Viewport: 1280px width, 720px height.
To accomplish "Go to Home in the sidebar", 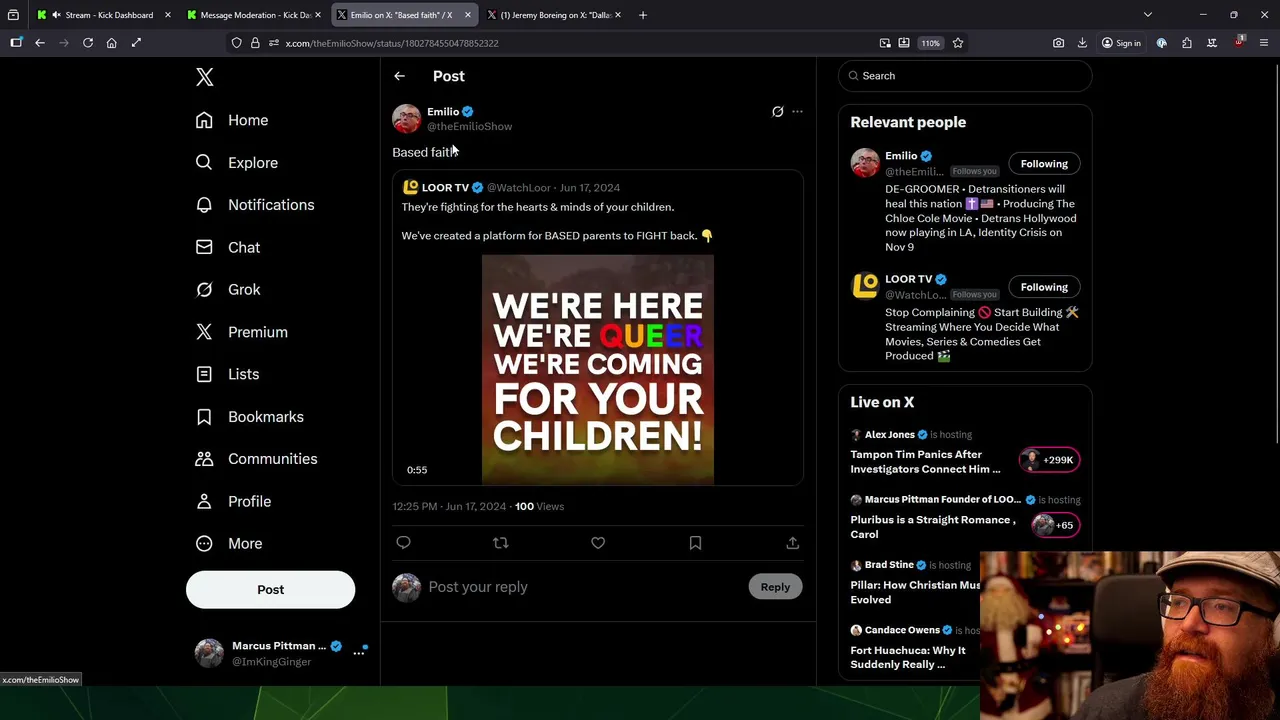I will [232, 120].
